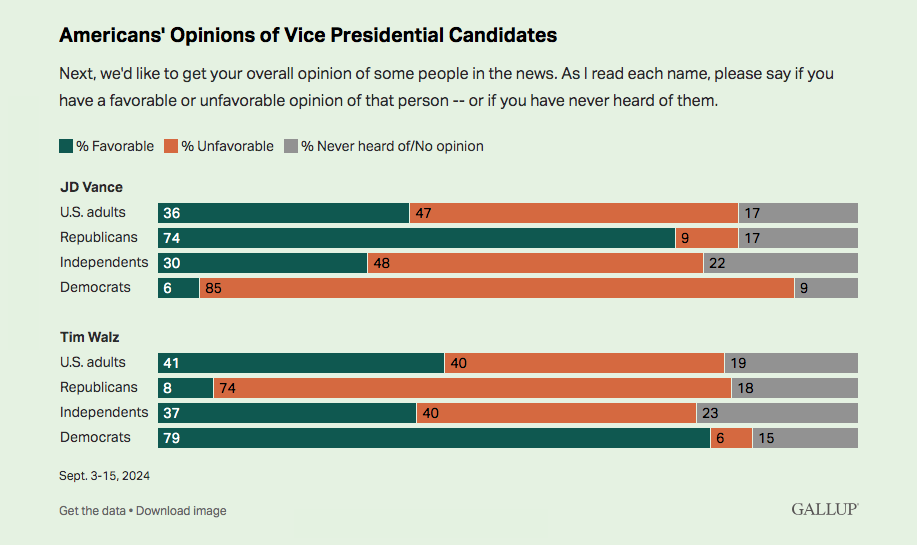Click Tim Walz Democrats unfavorable bar (6)
Image resolution: width=917 pixels, height=545 pixels.
[x=731, y=438]
